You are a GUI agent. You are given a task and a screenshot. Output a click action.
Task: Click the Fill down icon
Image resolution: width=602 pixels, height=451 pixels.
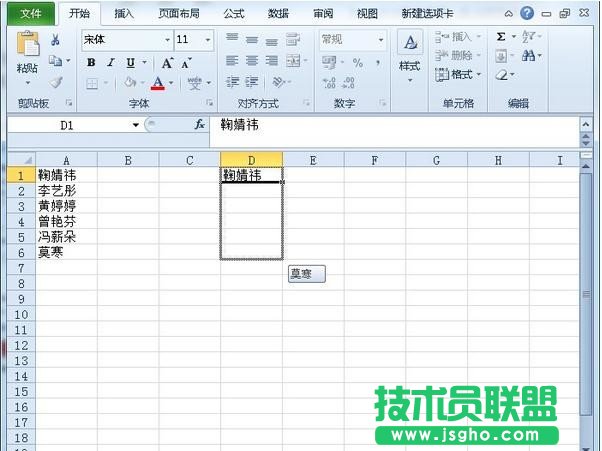[x=501, y=56]
